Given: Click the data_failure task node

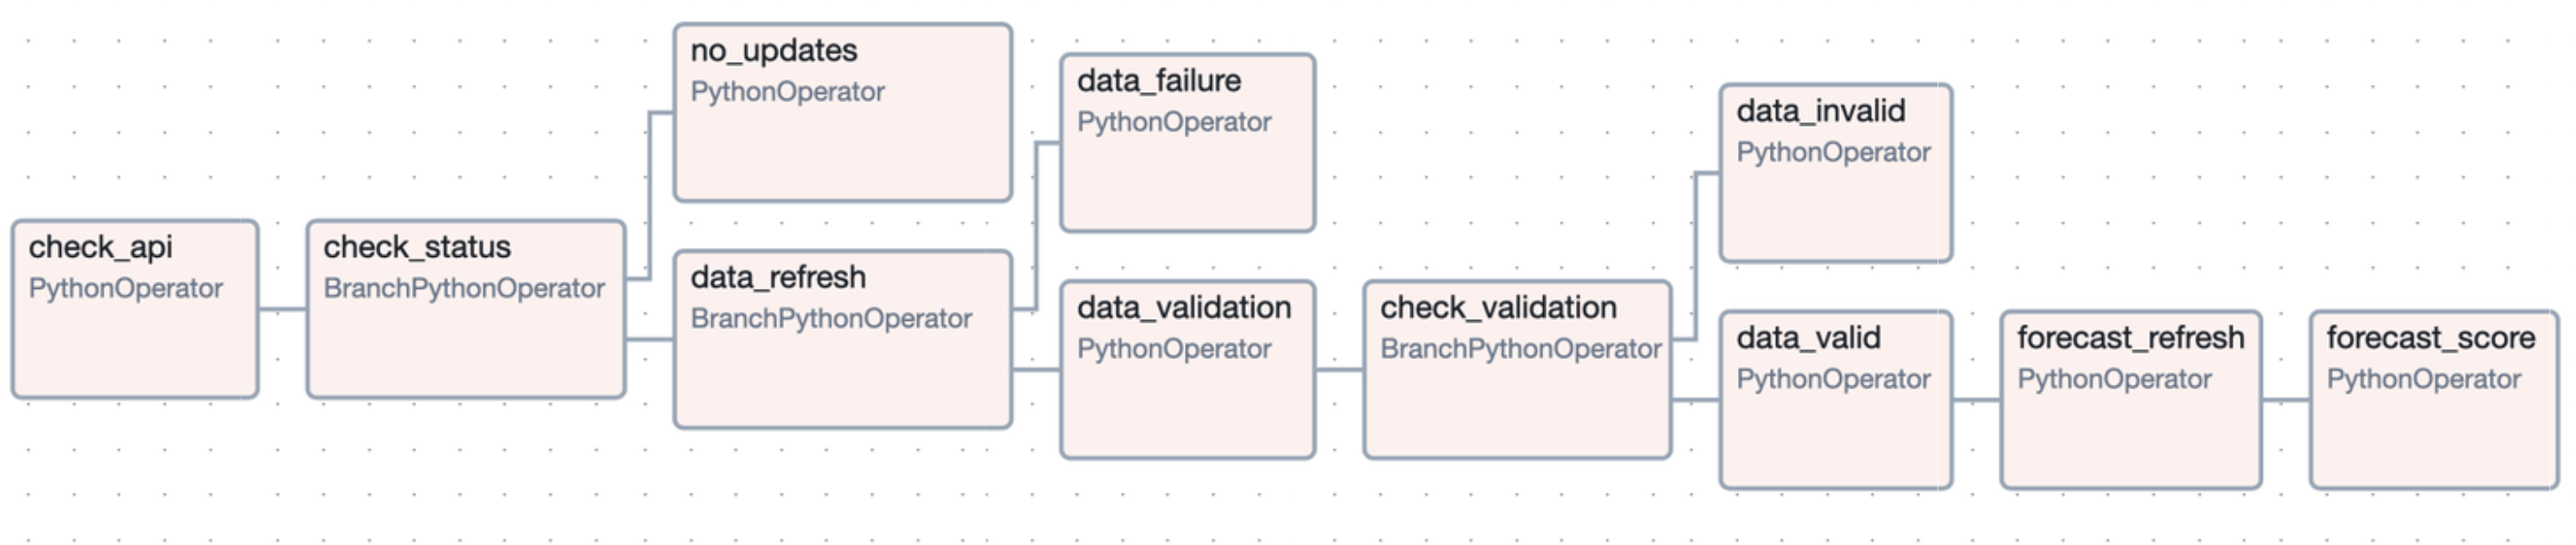Looking at the screenshot, I should (1187, 143).
